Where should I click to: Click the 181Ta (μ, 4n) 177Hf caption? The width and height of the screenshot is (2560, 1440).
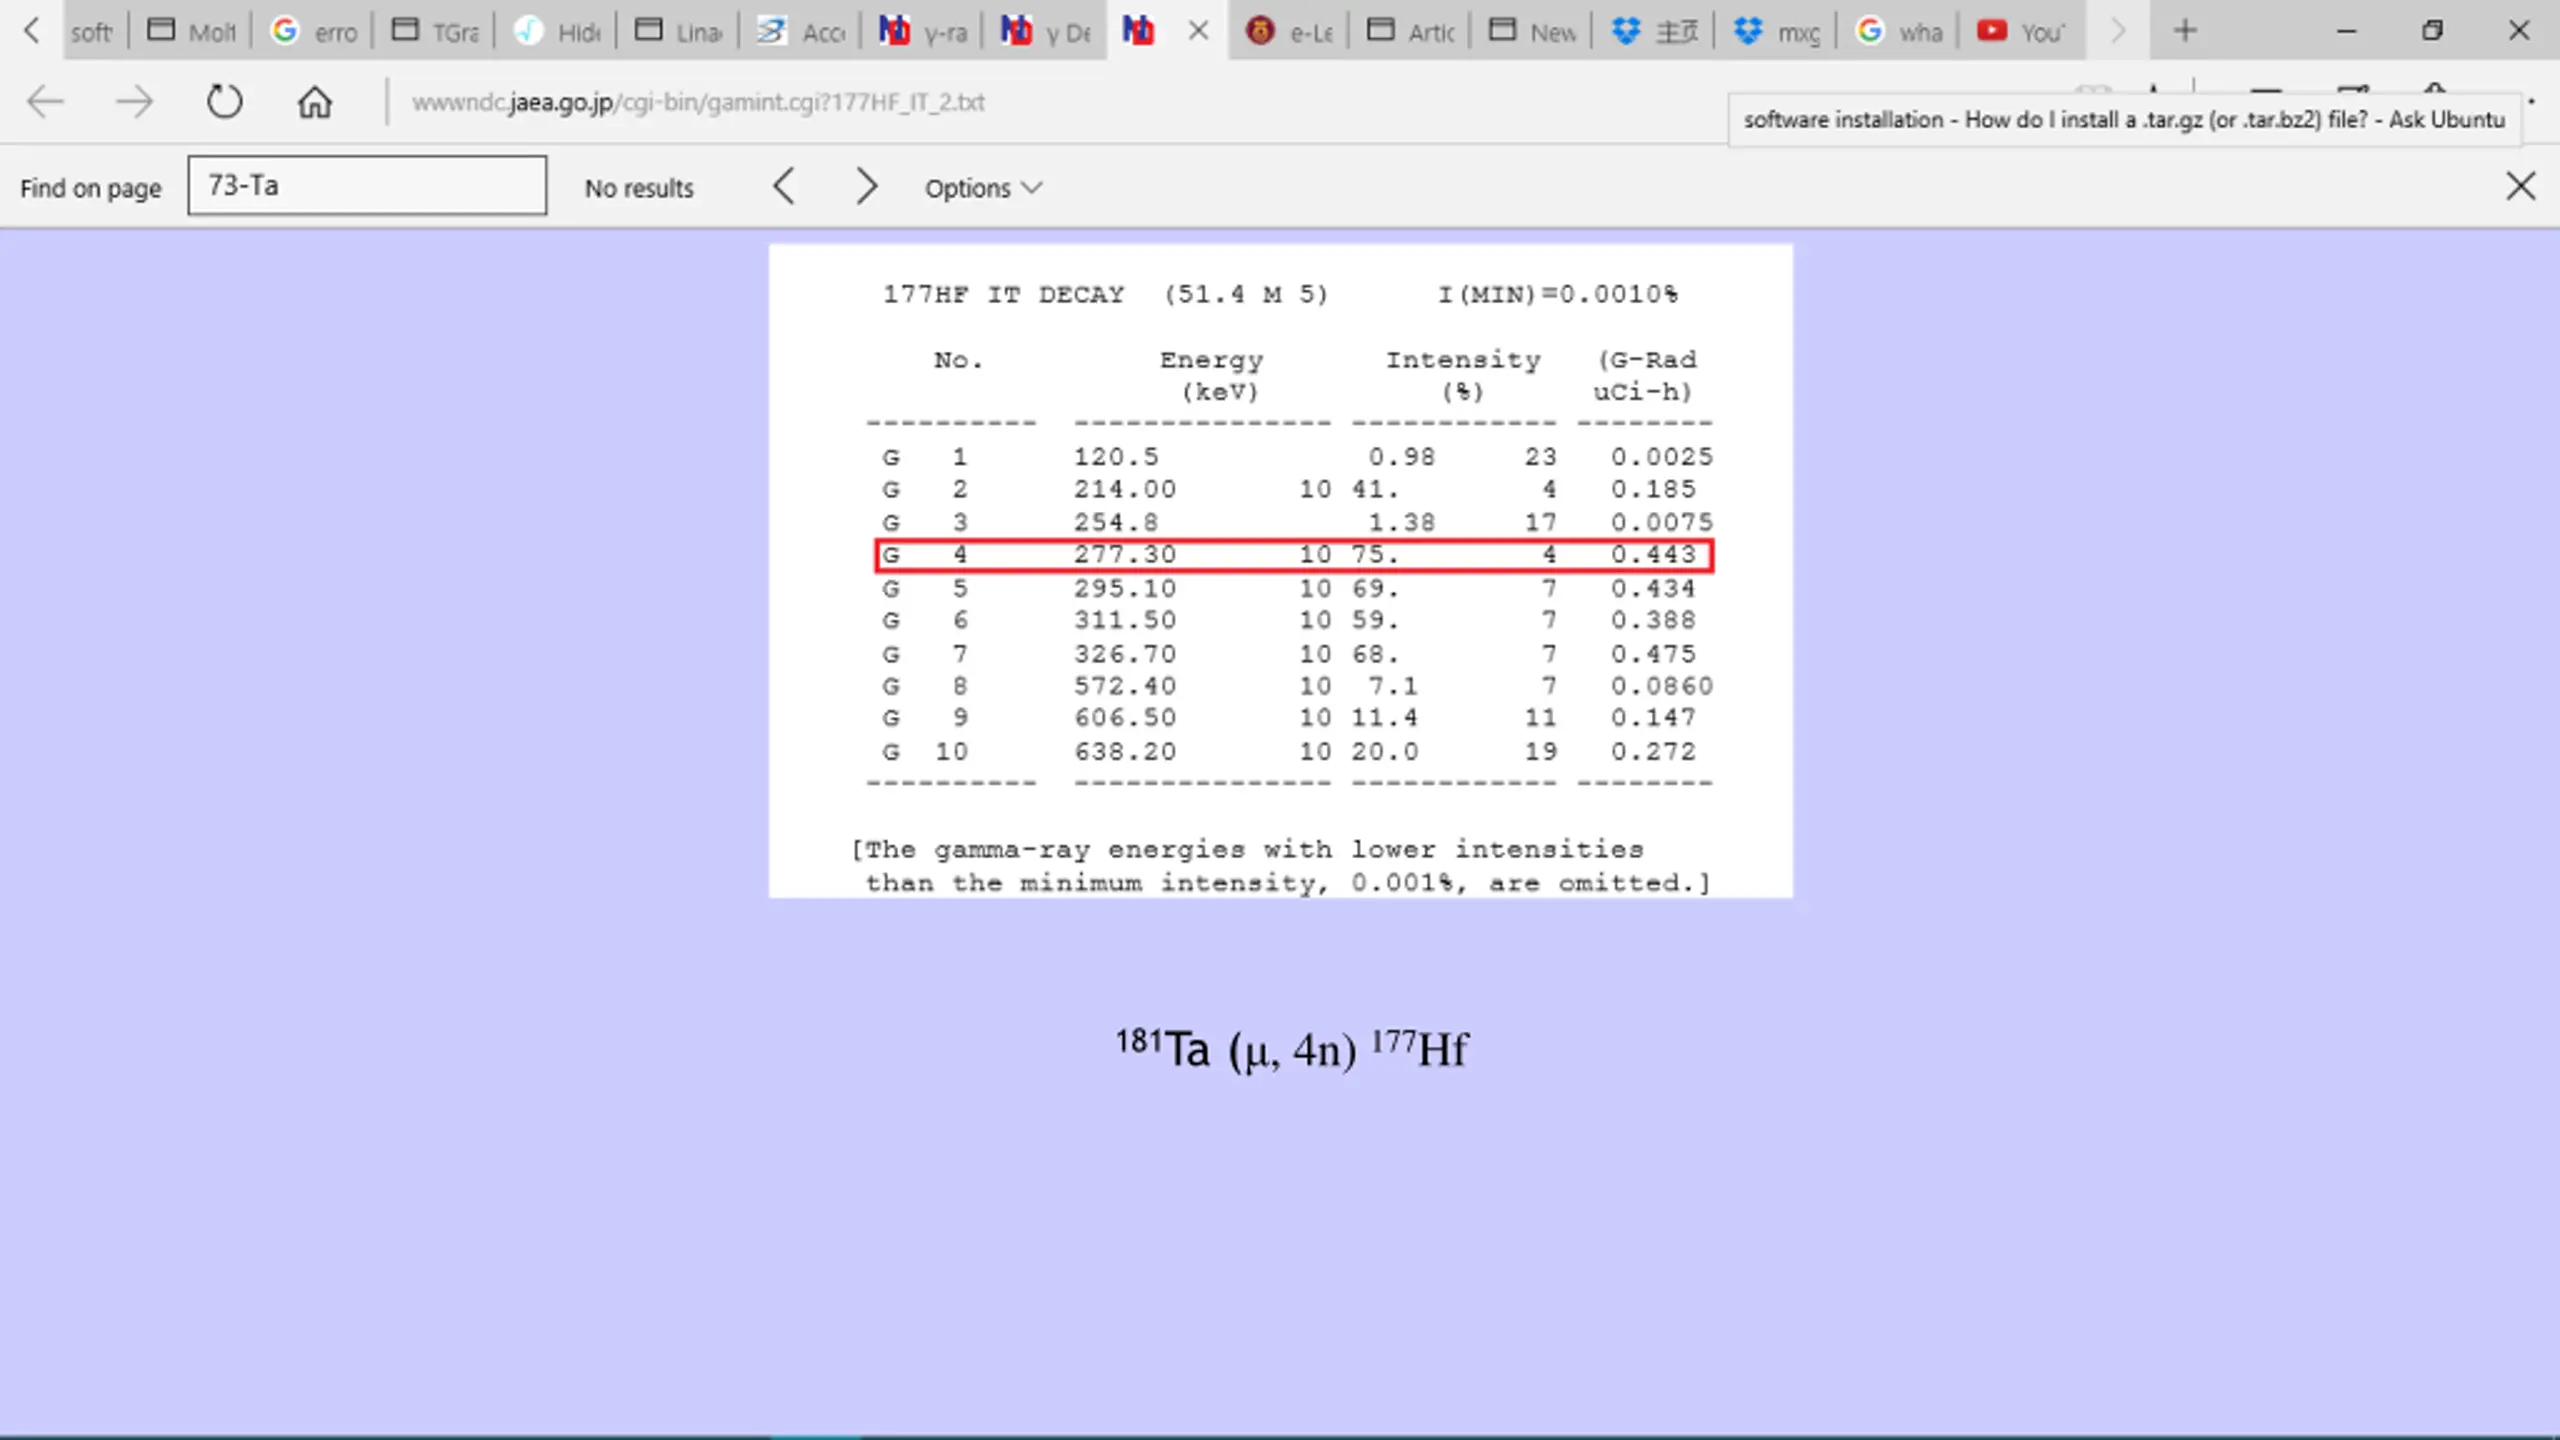(x=1292, y=1049)
